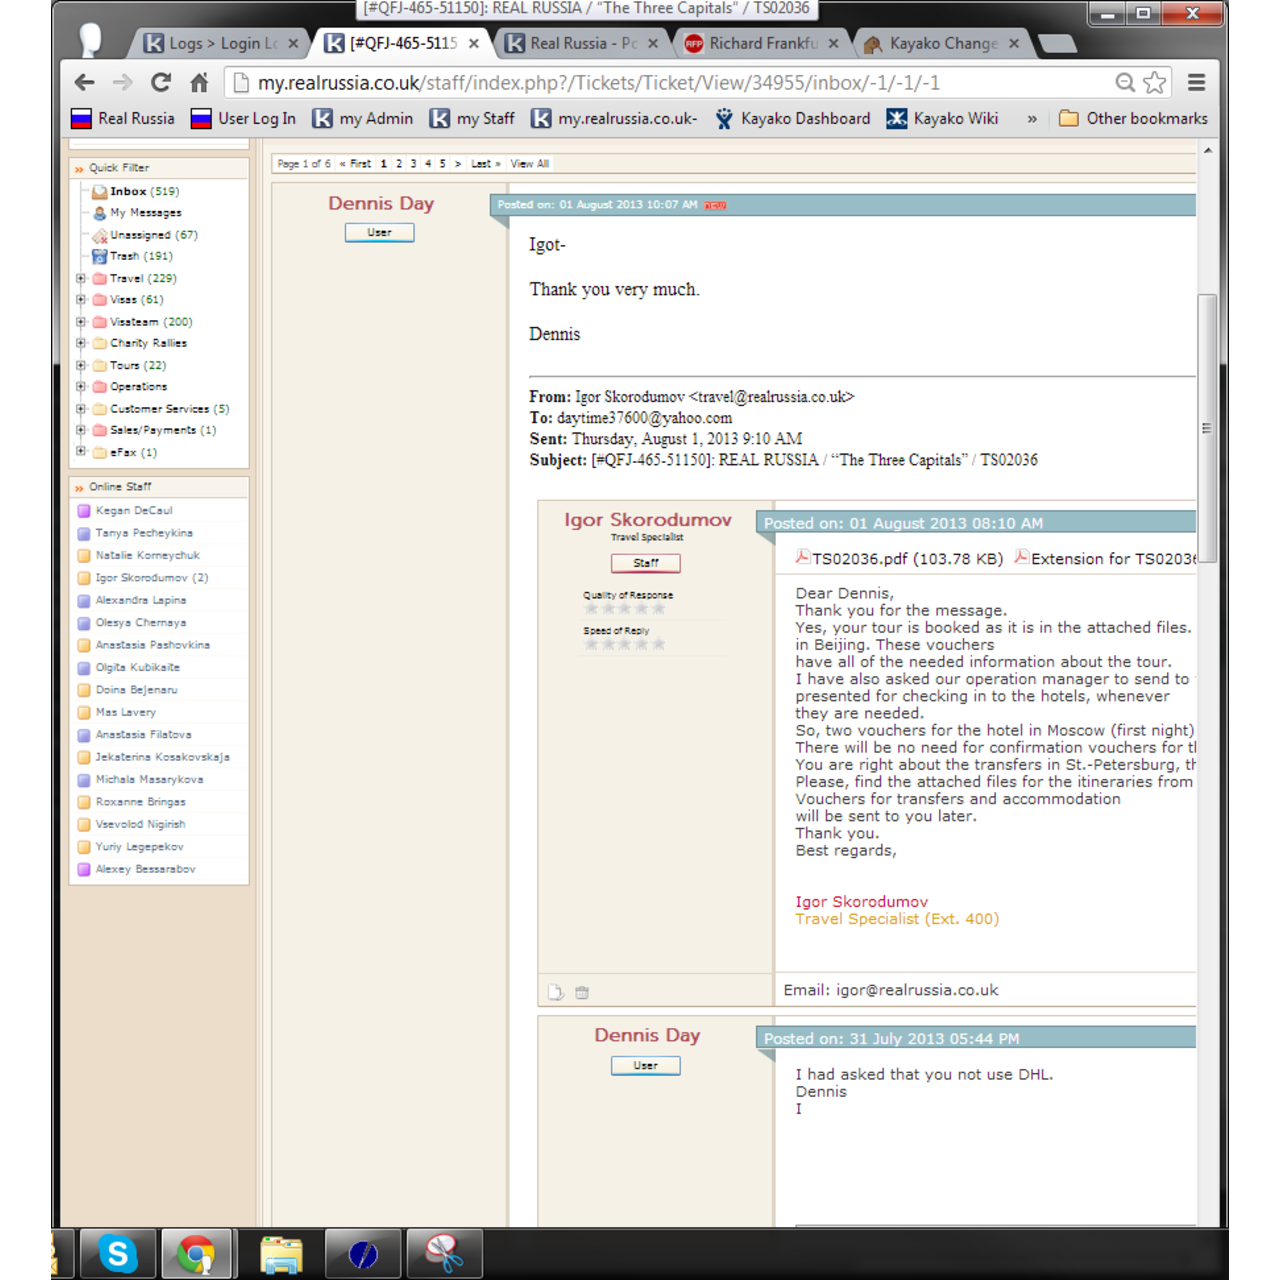Toggle Tanya Pecheykins availability indicator

[x=84, y=532]
